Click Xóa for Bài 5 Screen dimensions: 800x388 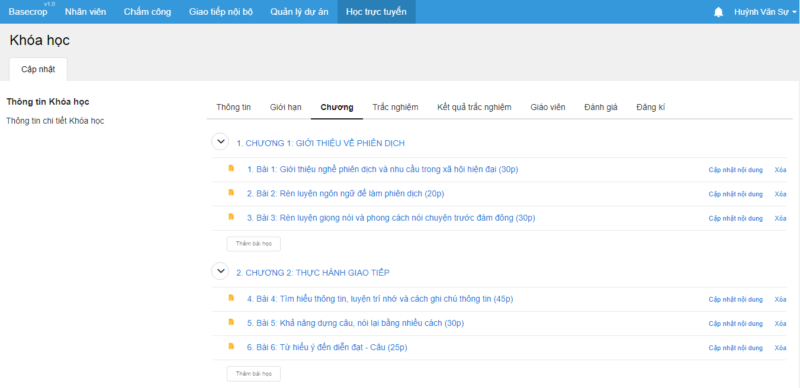780,324
